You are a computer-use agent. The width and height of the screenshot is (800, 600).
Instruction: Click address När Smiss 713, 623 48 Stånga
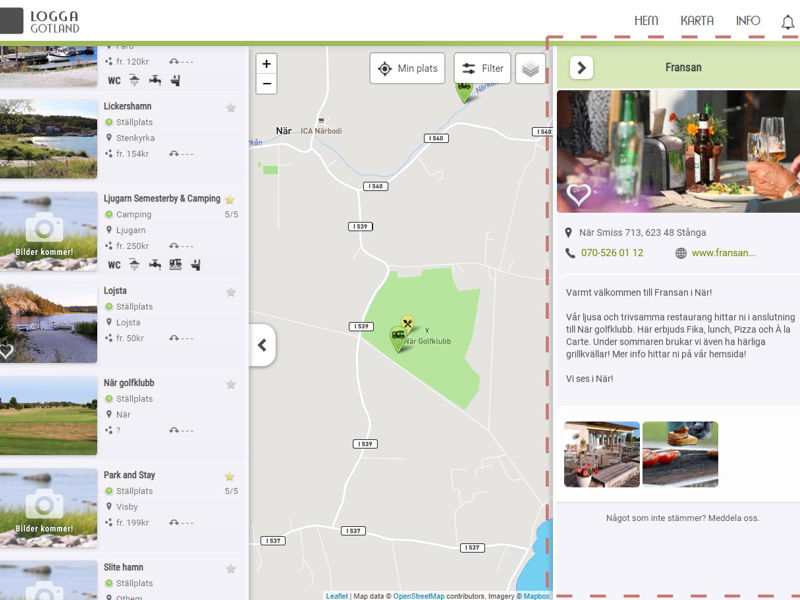pos(642,233)
